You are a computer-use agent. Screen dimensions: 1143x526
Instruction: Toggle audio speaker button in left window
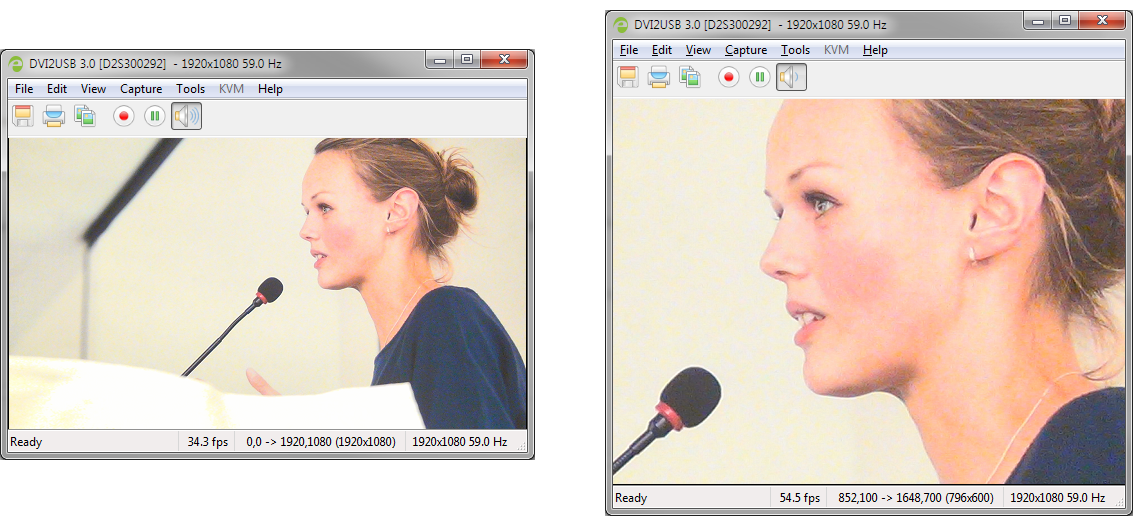tap(187, 116)
